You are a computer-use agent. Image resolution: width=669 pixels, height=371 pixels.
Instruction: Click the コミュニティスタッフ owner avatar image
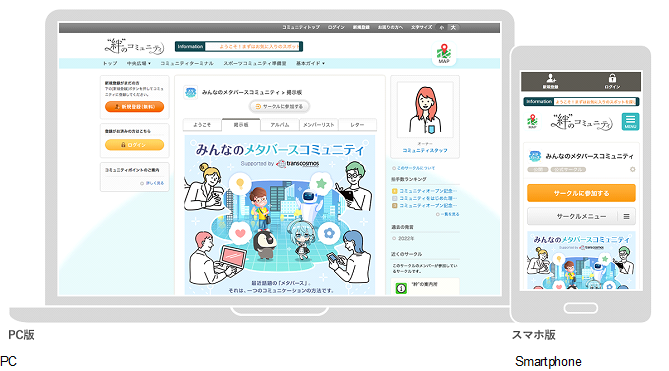coord(425,110)
